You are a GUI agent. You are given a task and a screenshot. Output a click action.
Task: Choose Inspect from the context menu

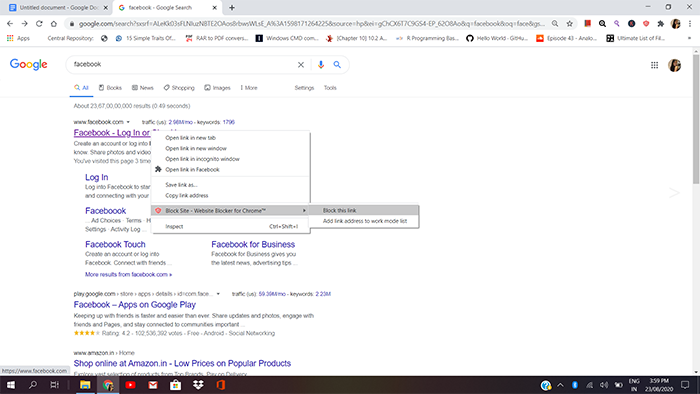pyautogui.click(x=231, y=227)
